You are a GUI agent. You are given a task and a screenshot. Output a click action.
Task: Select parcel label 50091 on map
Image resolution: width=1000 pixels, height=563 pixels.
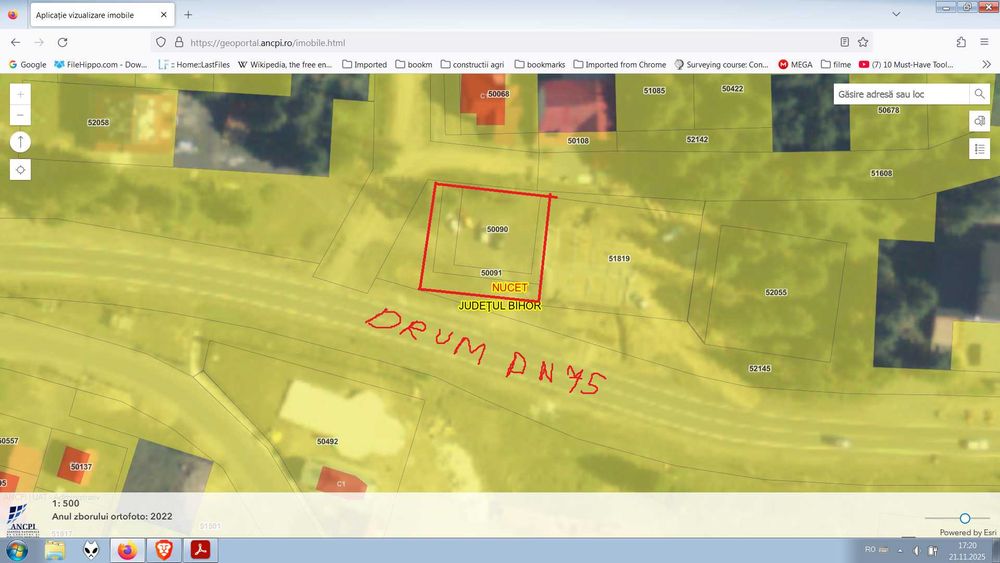click(x=490, y=273)
